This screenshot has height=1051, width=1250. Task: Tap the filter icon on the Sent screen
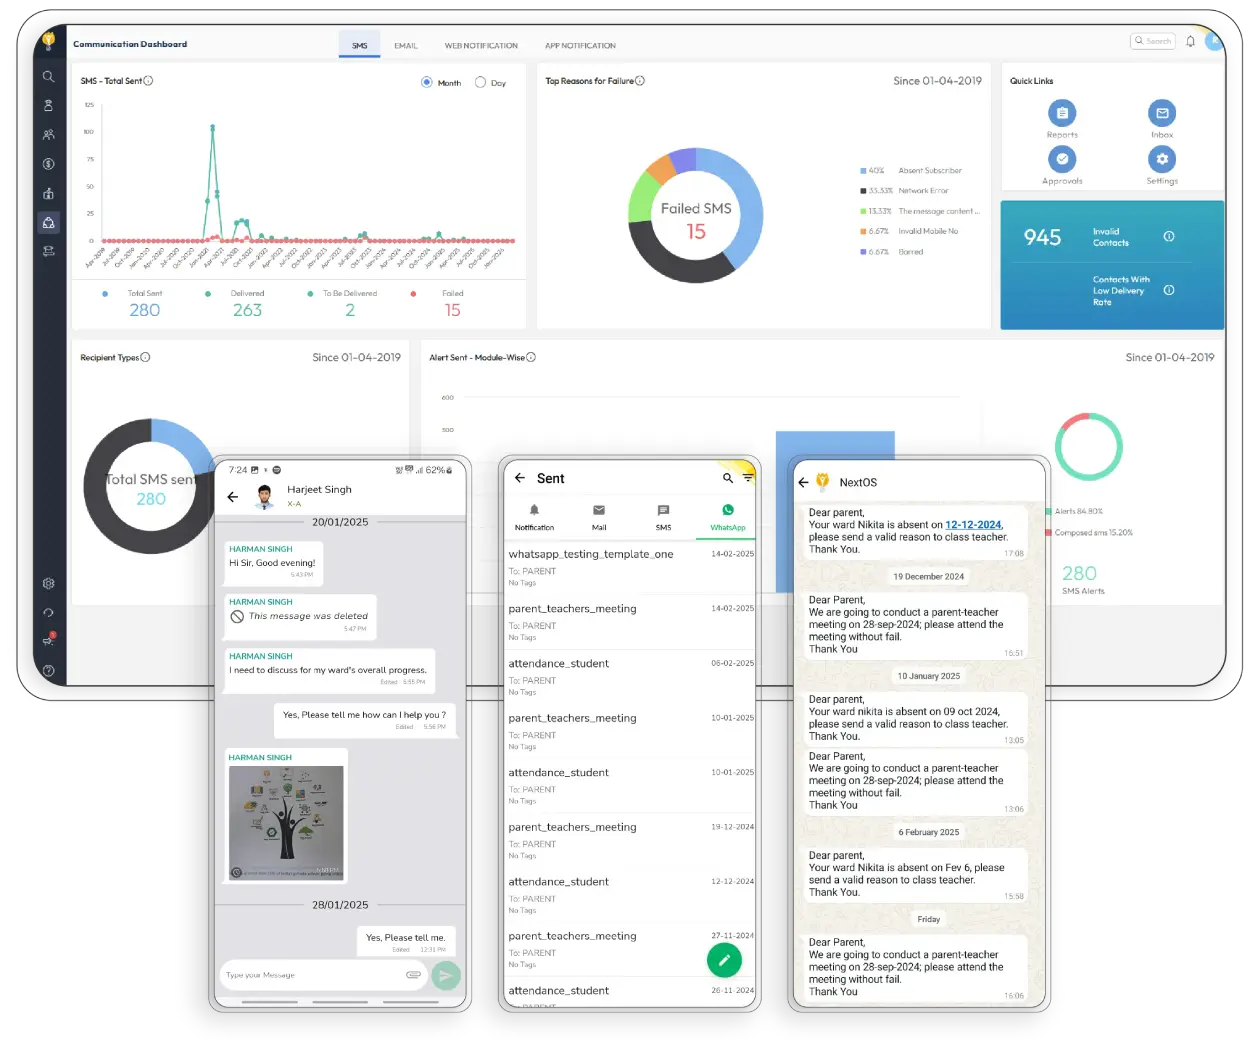click(x=747, y=478)
